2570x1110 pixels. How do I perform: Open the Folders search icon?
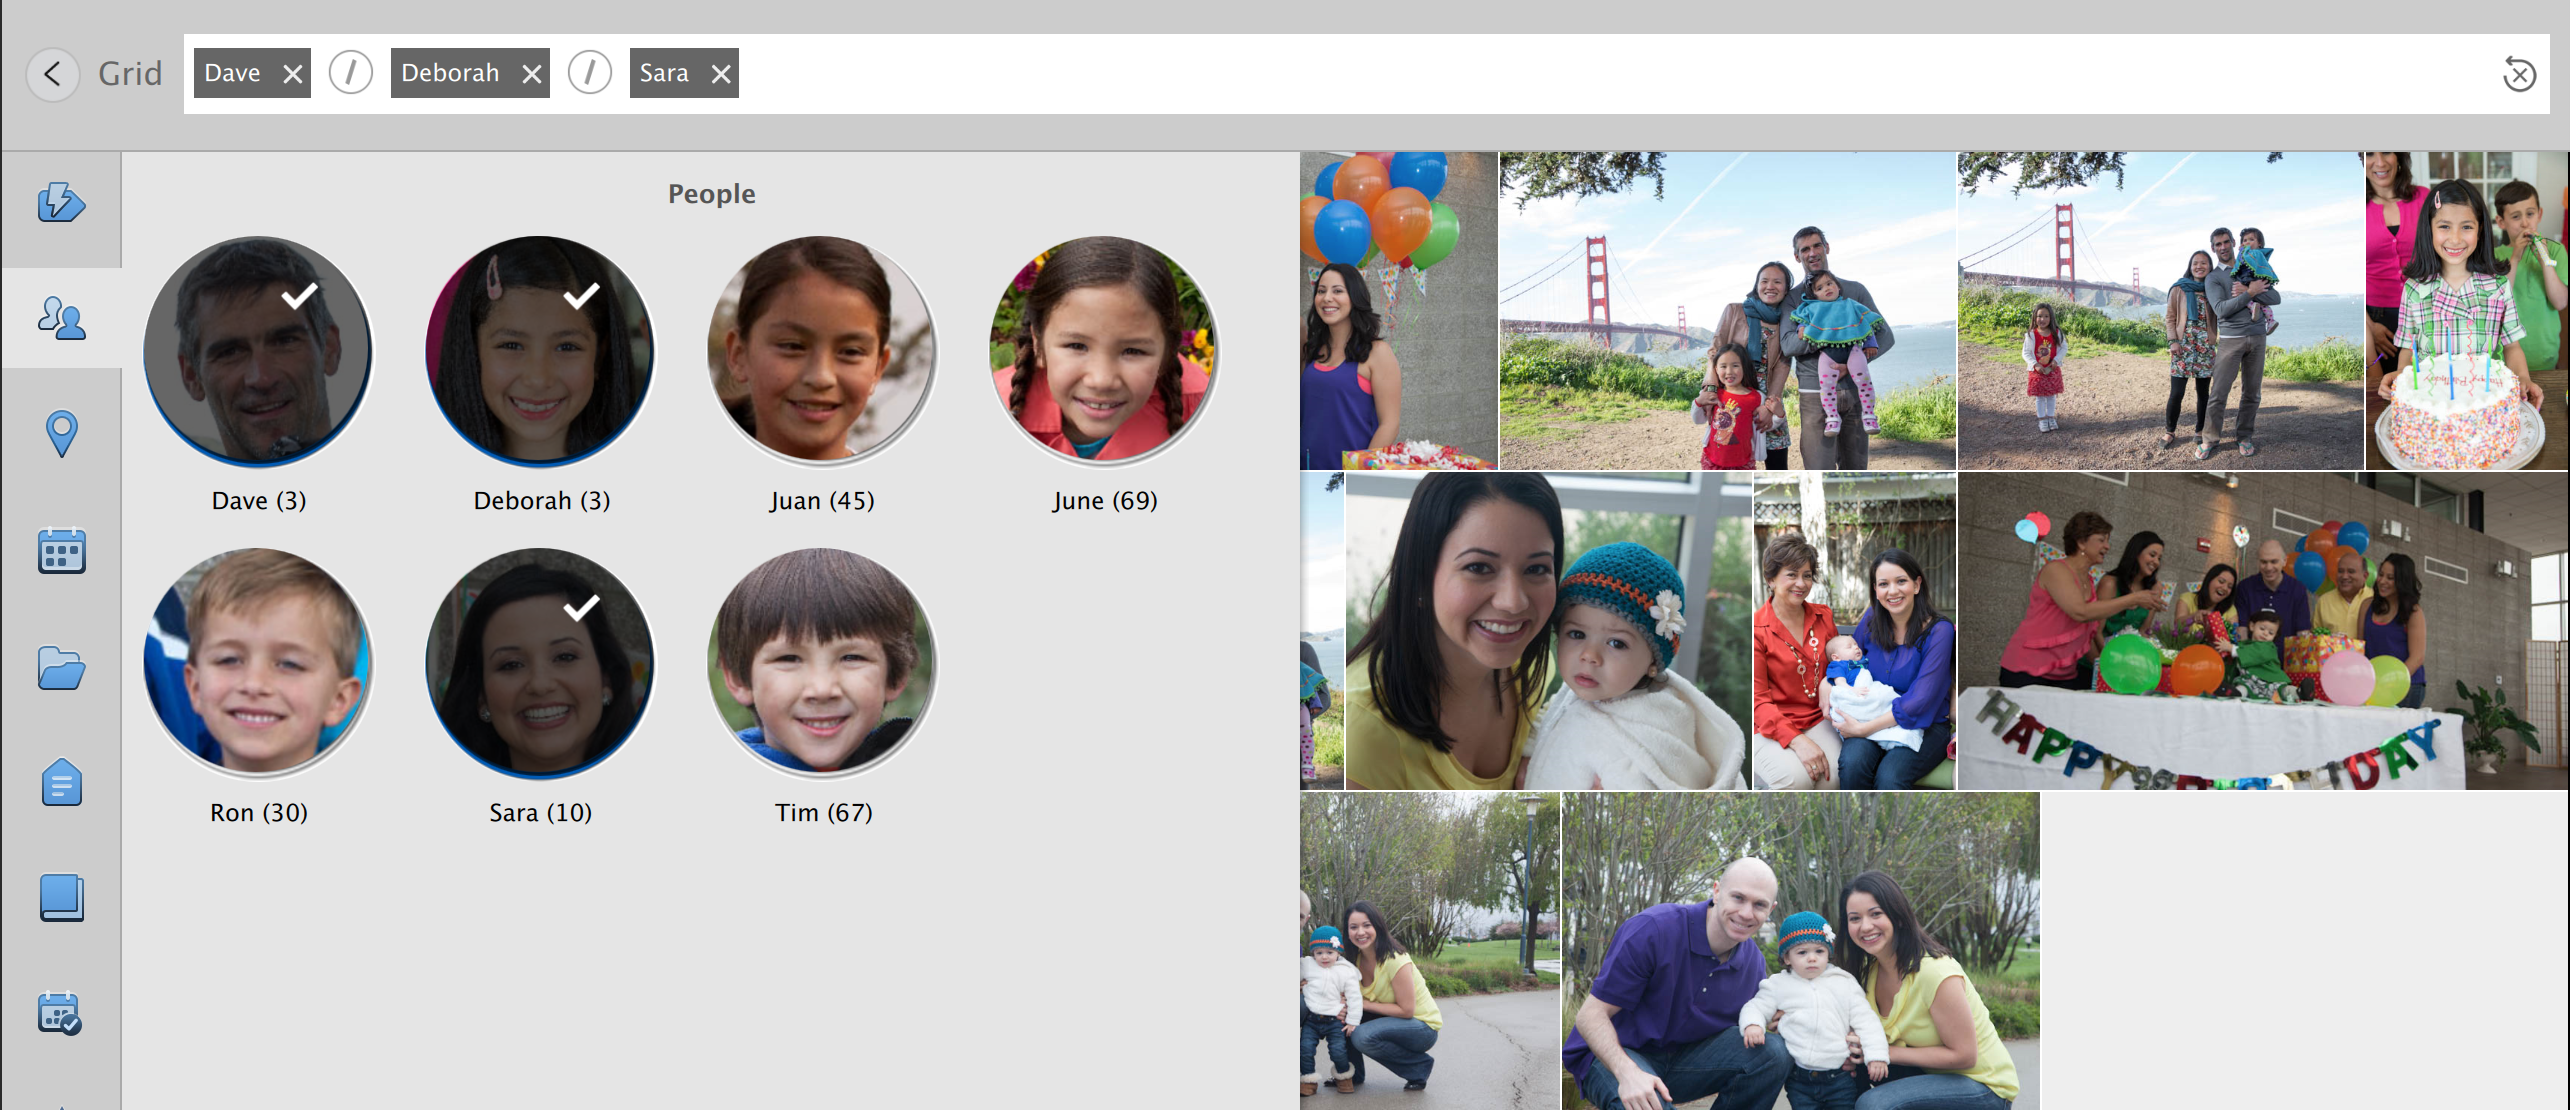(x=61, y=668)
